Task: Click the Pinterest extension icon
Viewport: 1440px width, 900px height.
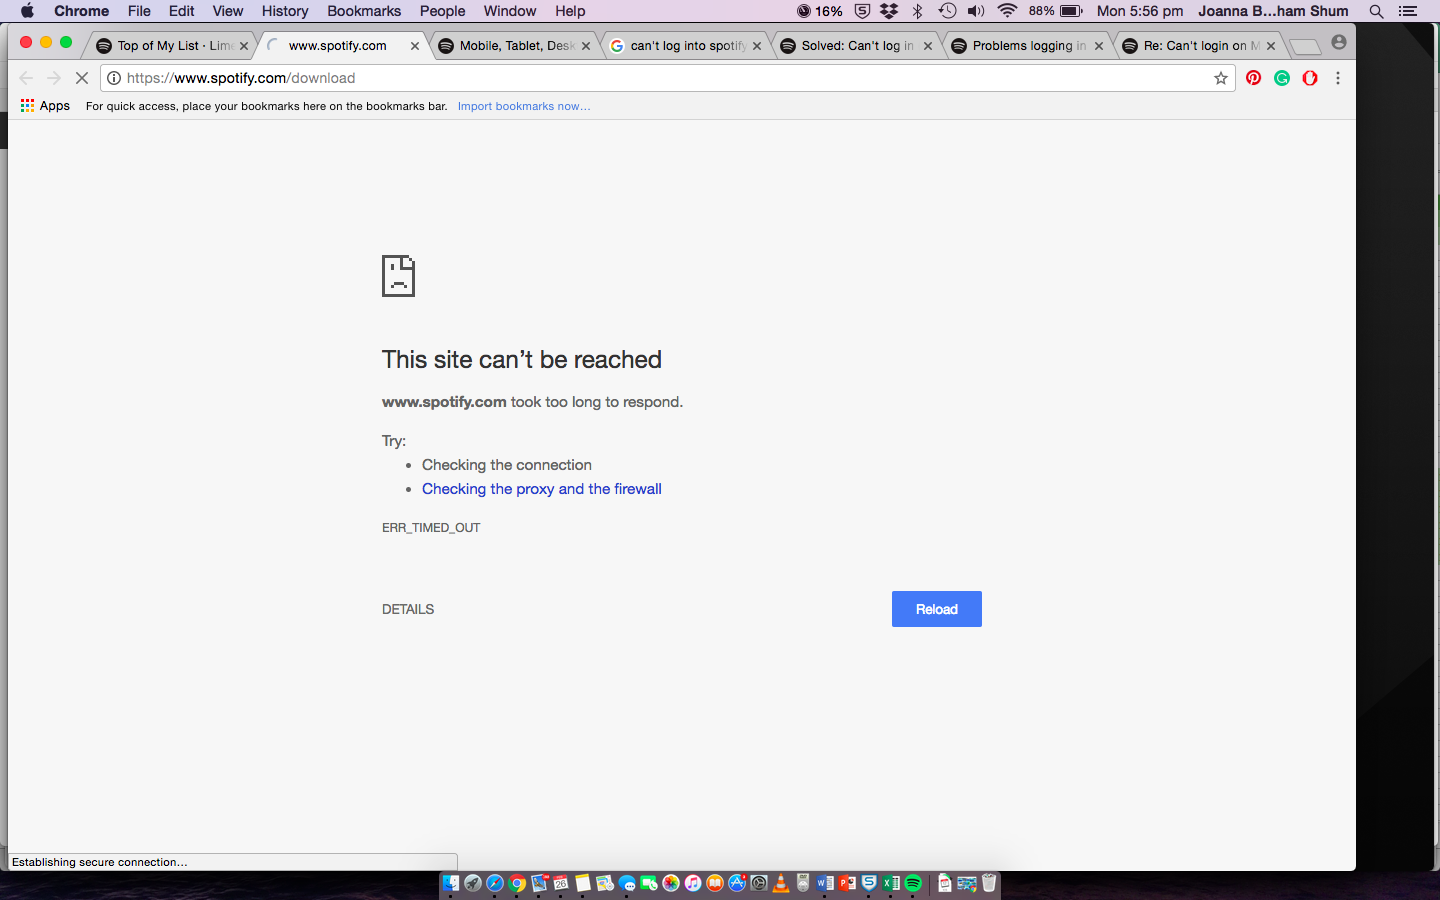Action: (1253, 78)
